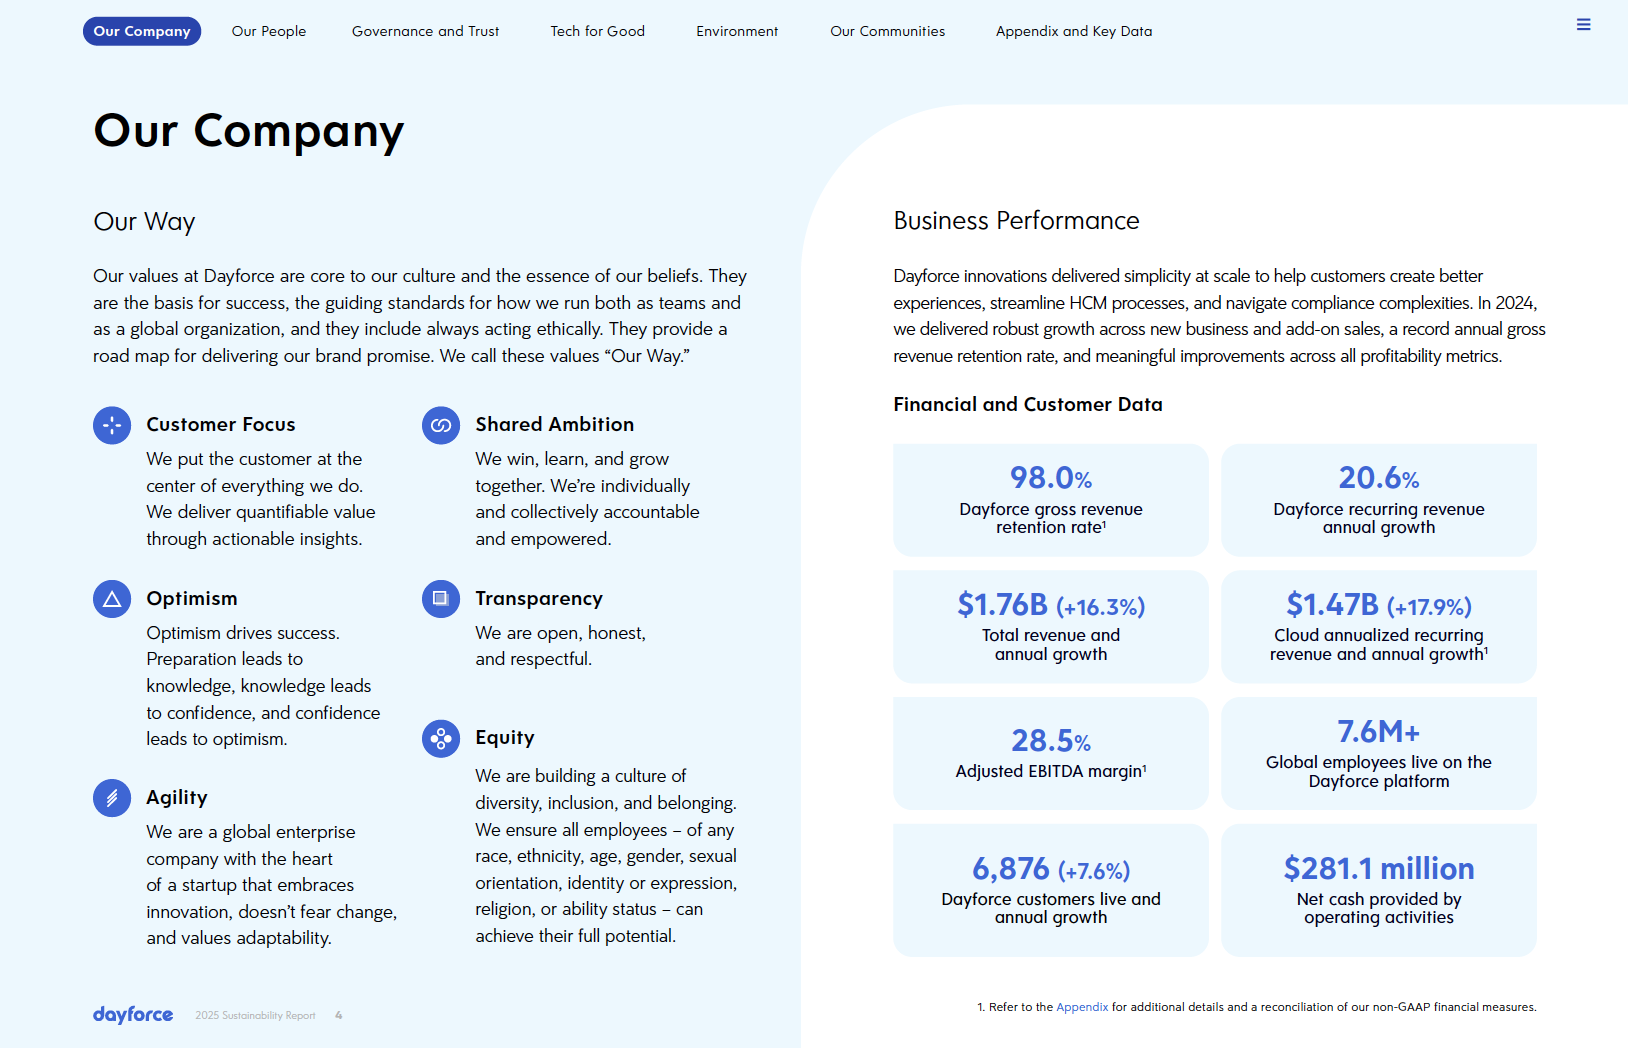The image size is (1628, 1048).
Task: Click the Shared Ambition link icon
Action: pyautogui.click(x=441, y=425)
